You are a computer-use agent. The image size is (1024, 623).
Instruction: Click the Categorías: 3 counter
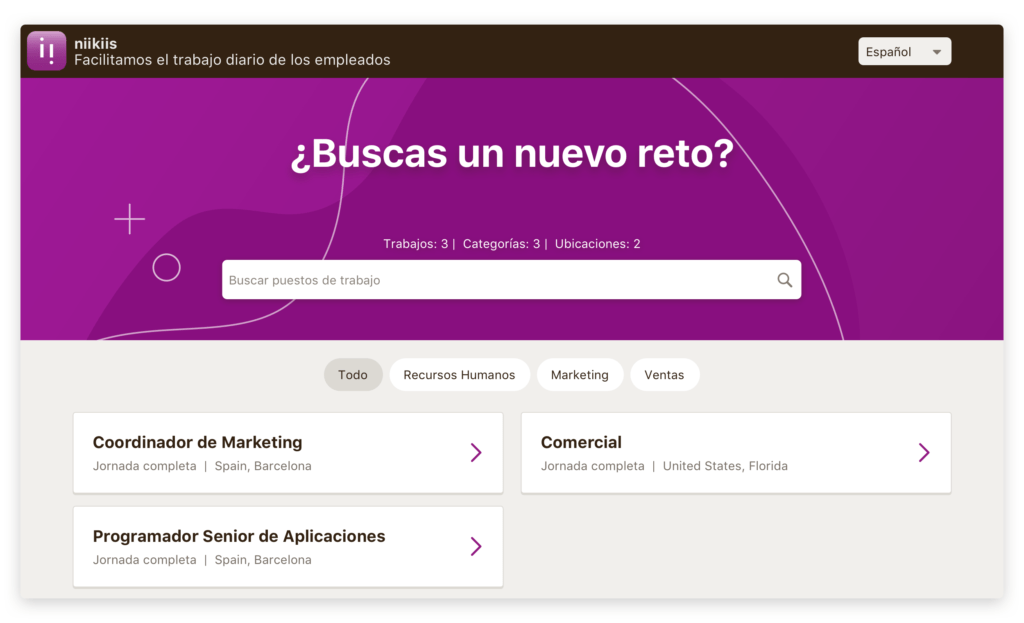(x=501, y=244)
